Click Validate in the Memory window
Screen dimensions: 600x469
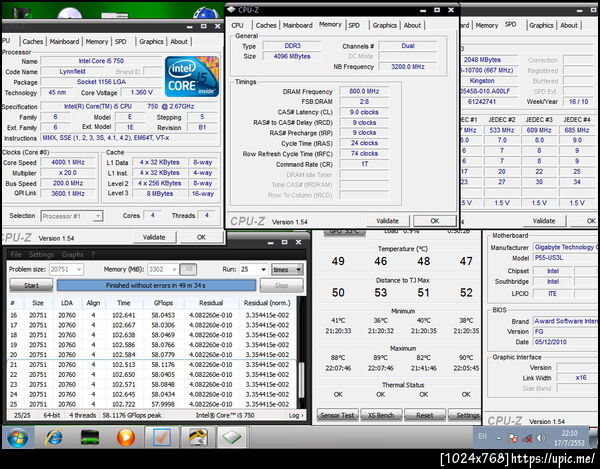[387, 221]
